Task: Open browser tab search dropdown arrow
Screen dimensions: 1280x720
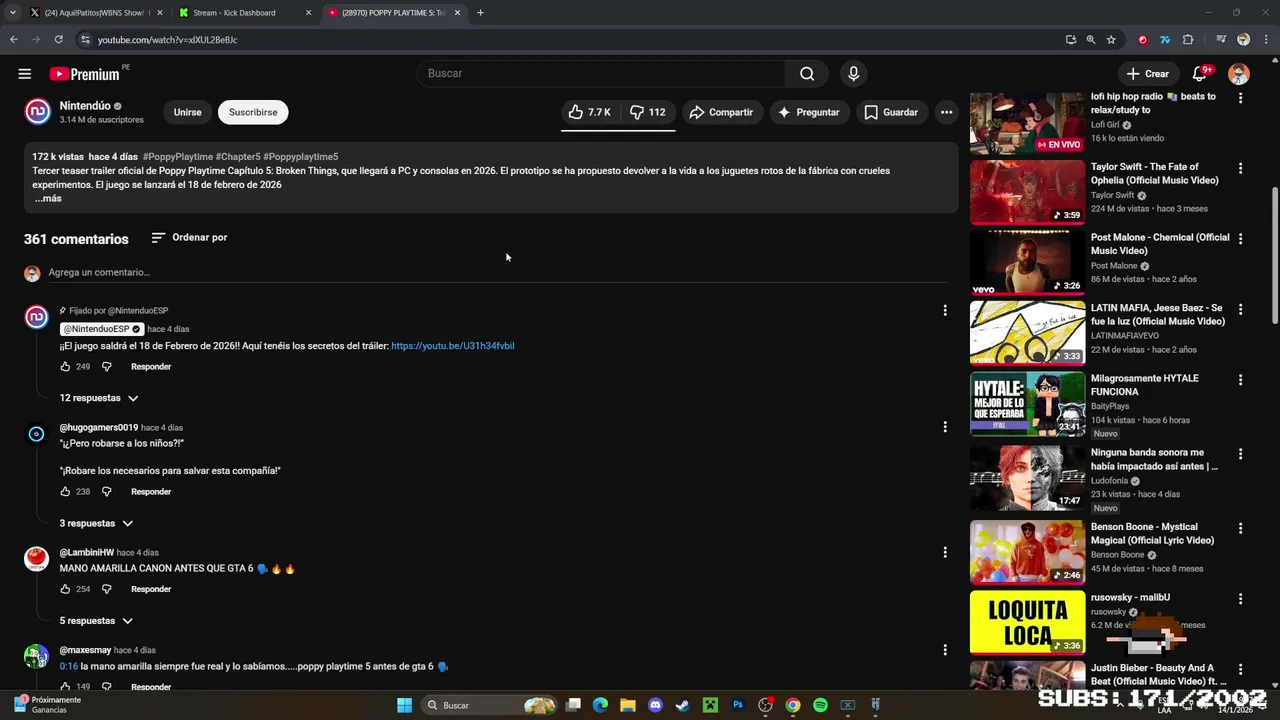Action: pos(12,13)
